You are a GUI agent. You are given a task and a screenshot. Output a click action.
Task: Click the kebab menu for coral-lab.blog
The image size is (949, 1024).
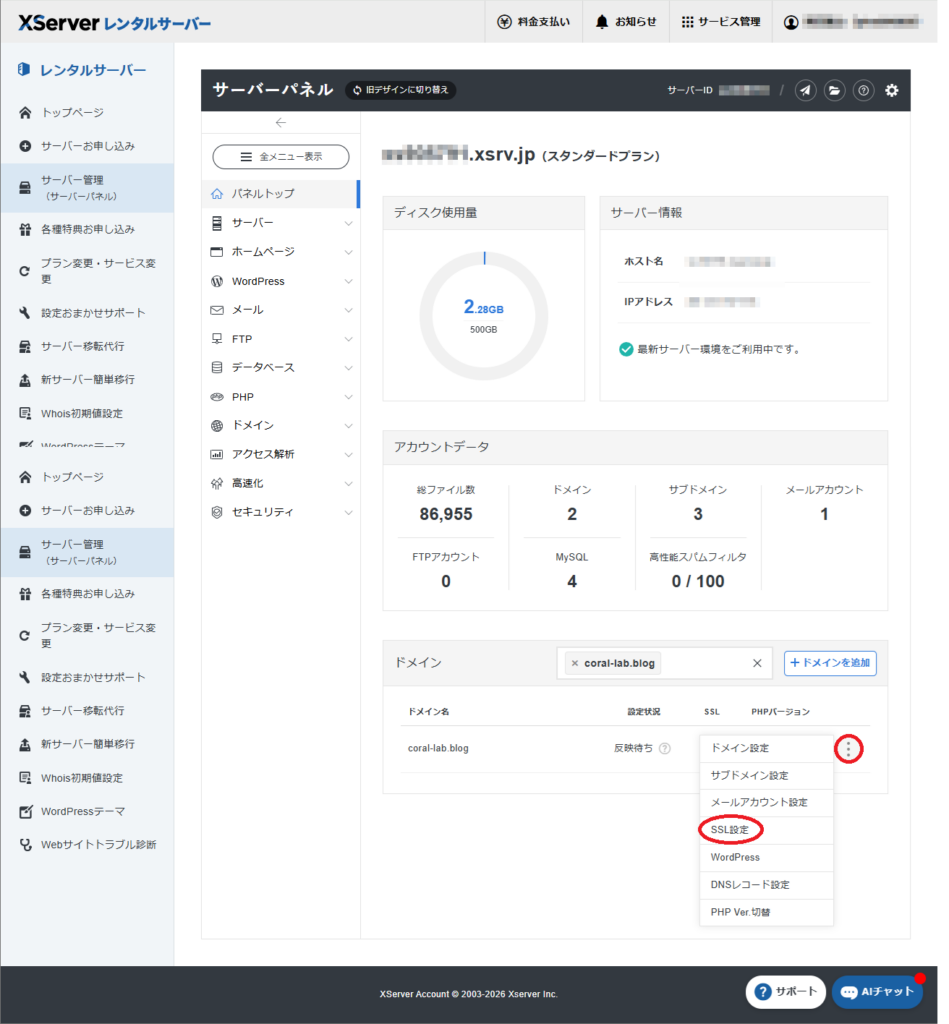848,748
